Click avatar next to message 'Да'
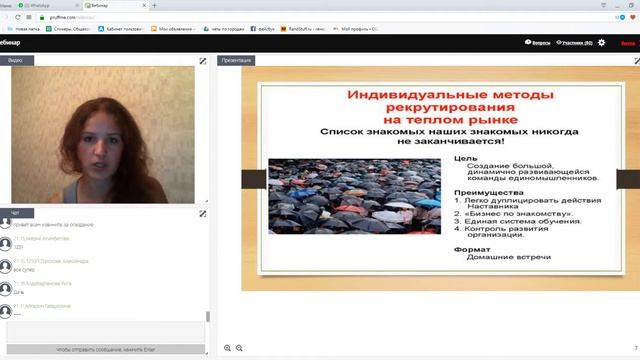This screenshot has width=640, height=360. 6,289
